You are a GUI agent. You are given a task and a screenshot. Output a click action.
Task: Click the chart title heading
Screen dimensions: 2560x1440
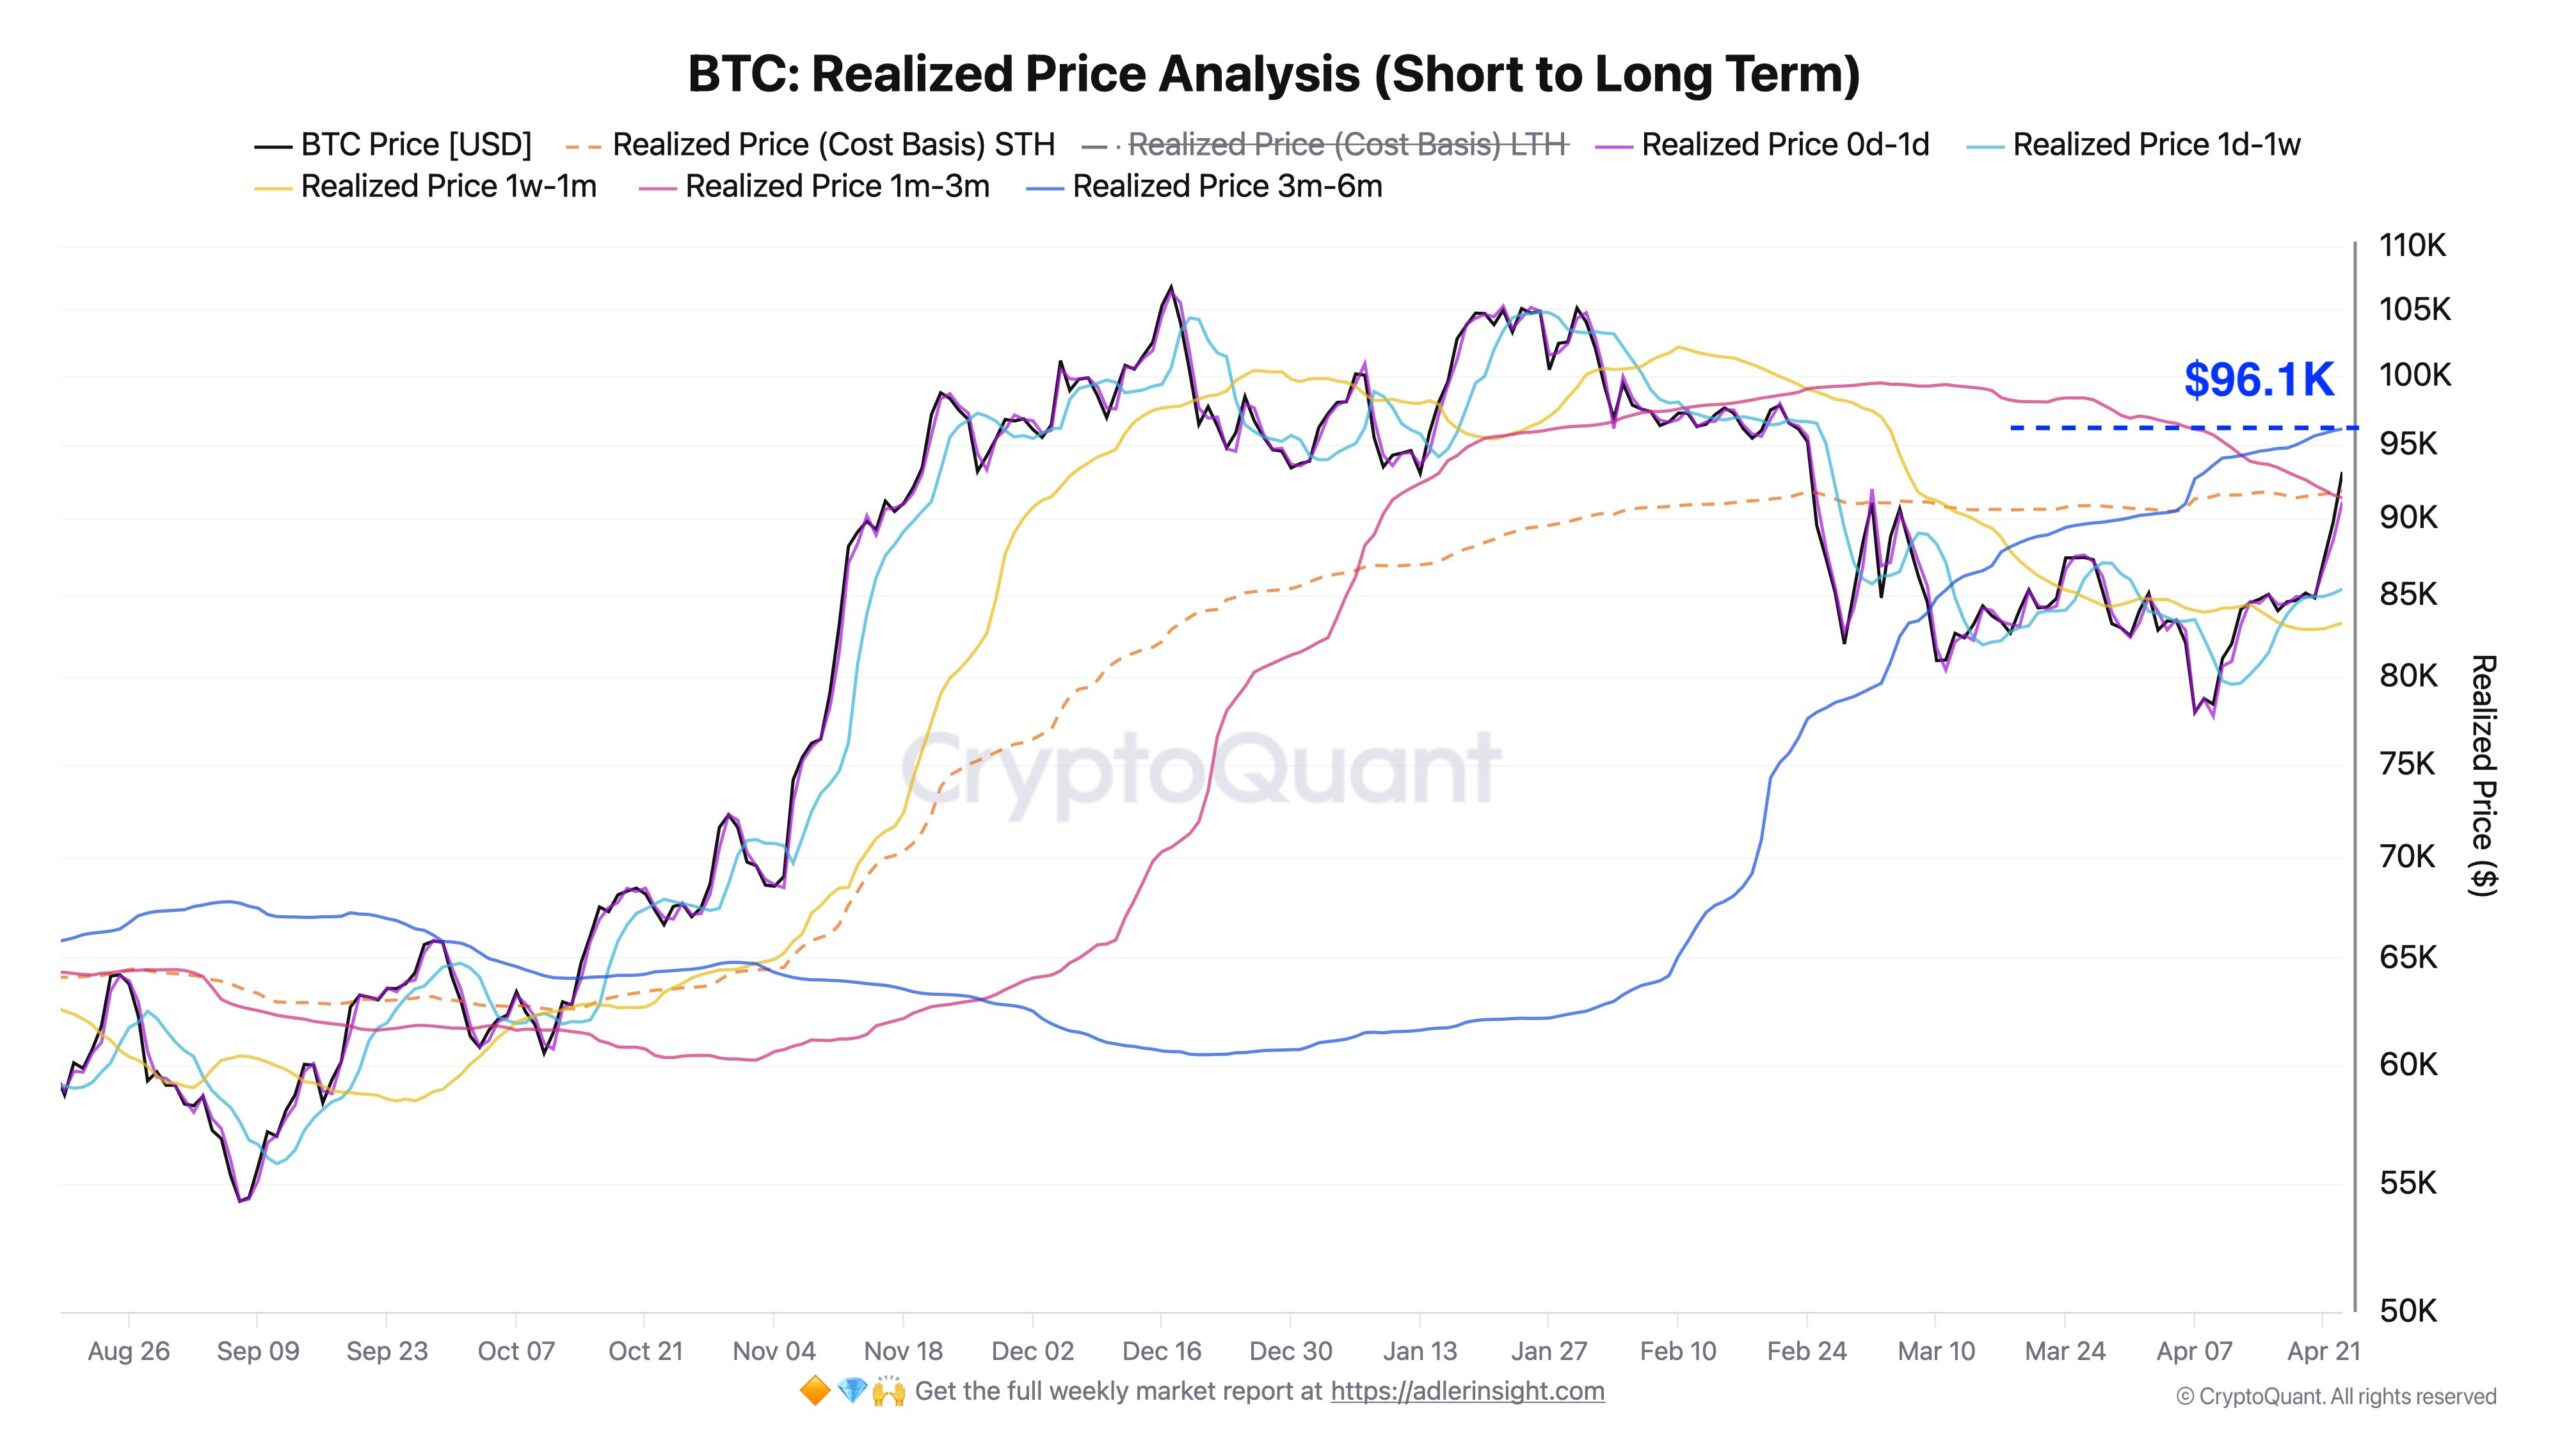coord(1273,74)
